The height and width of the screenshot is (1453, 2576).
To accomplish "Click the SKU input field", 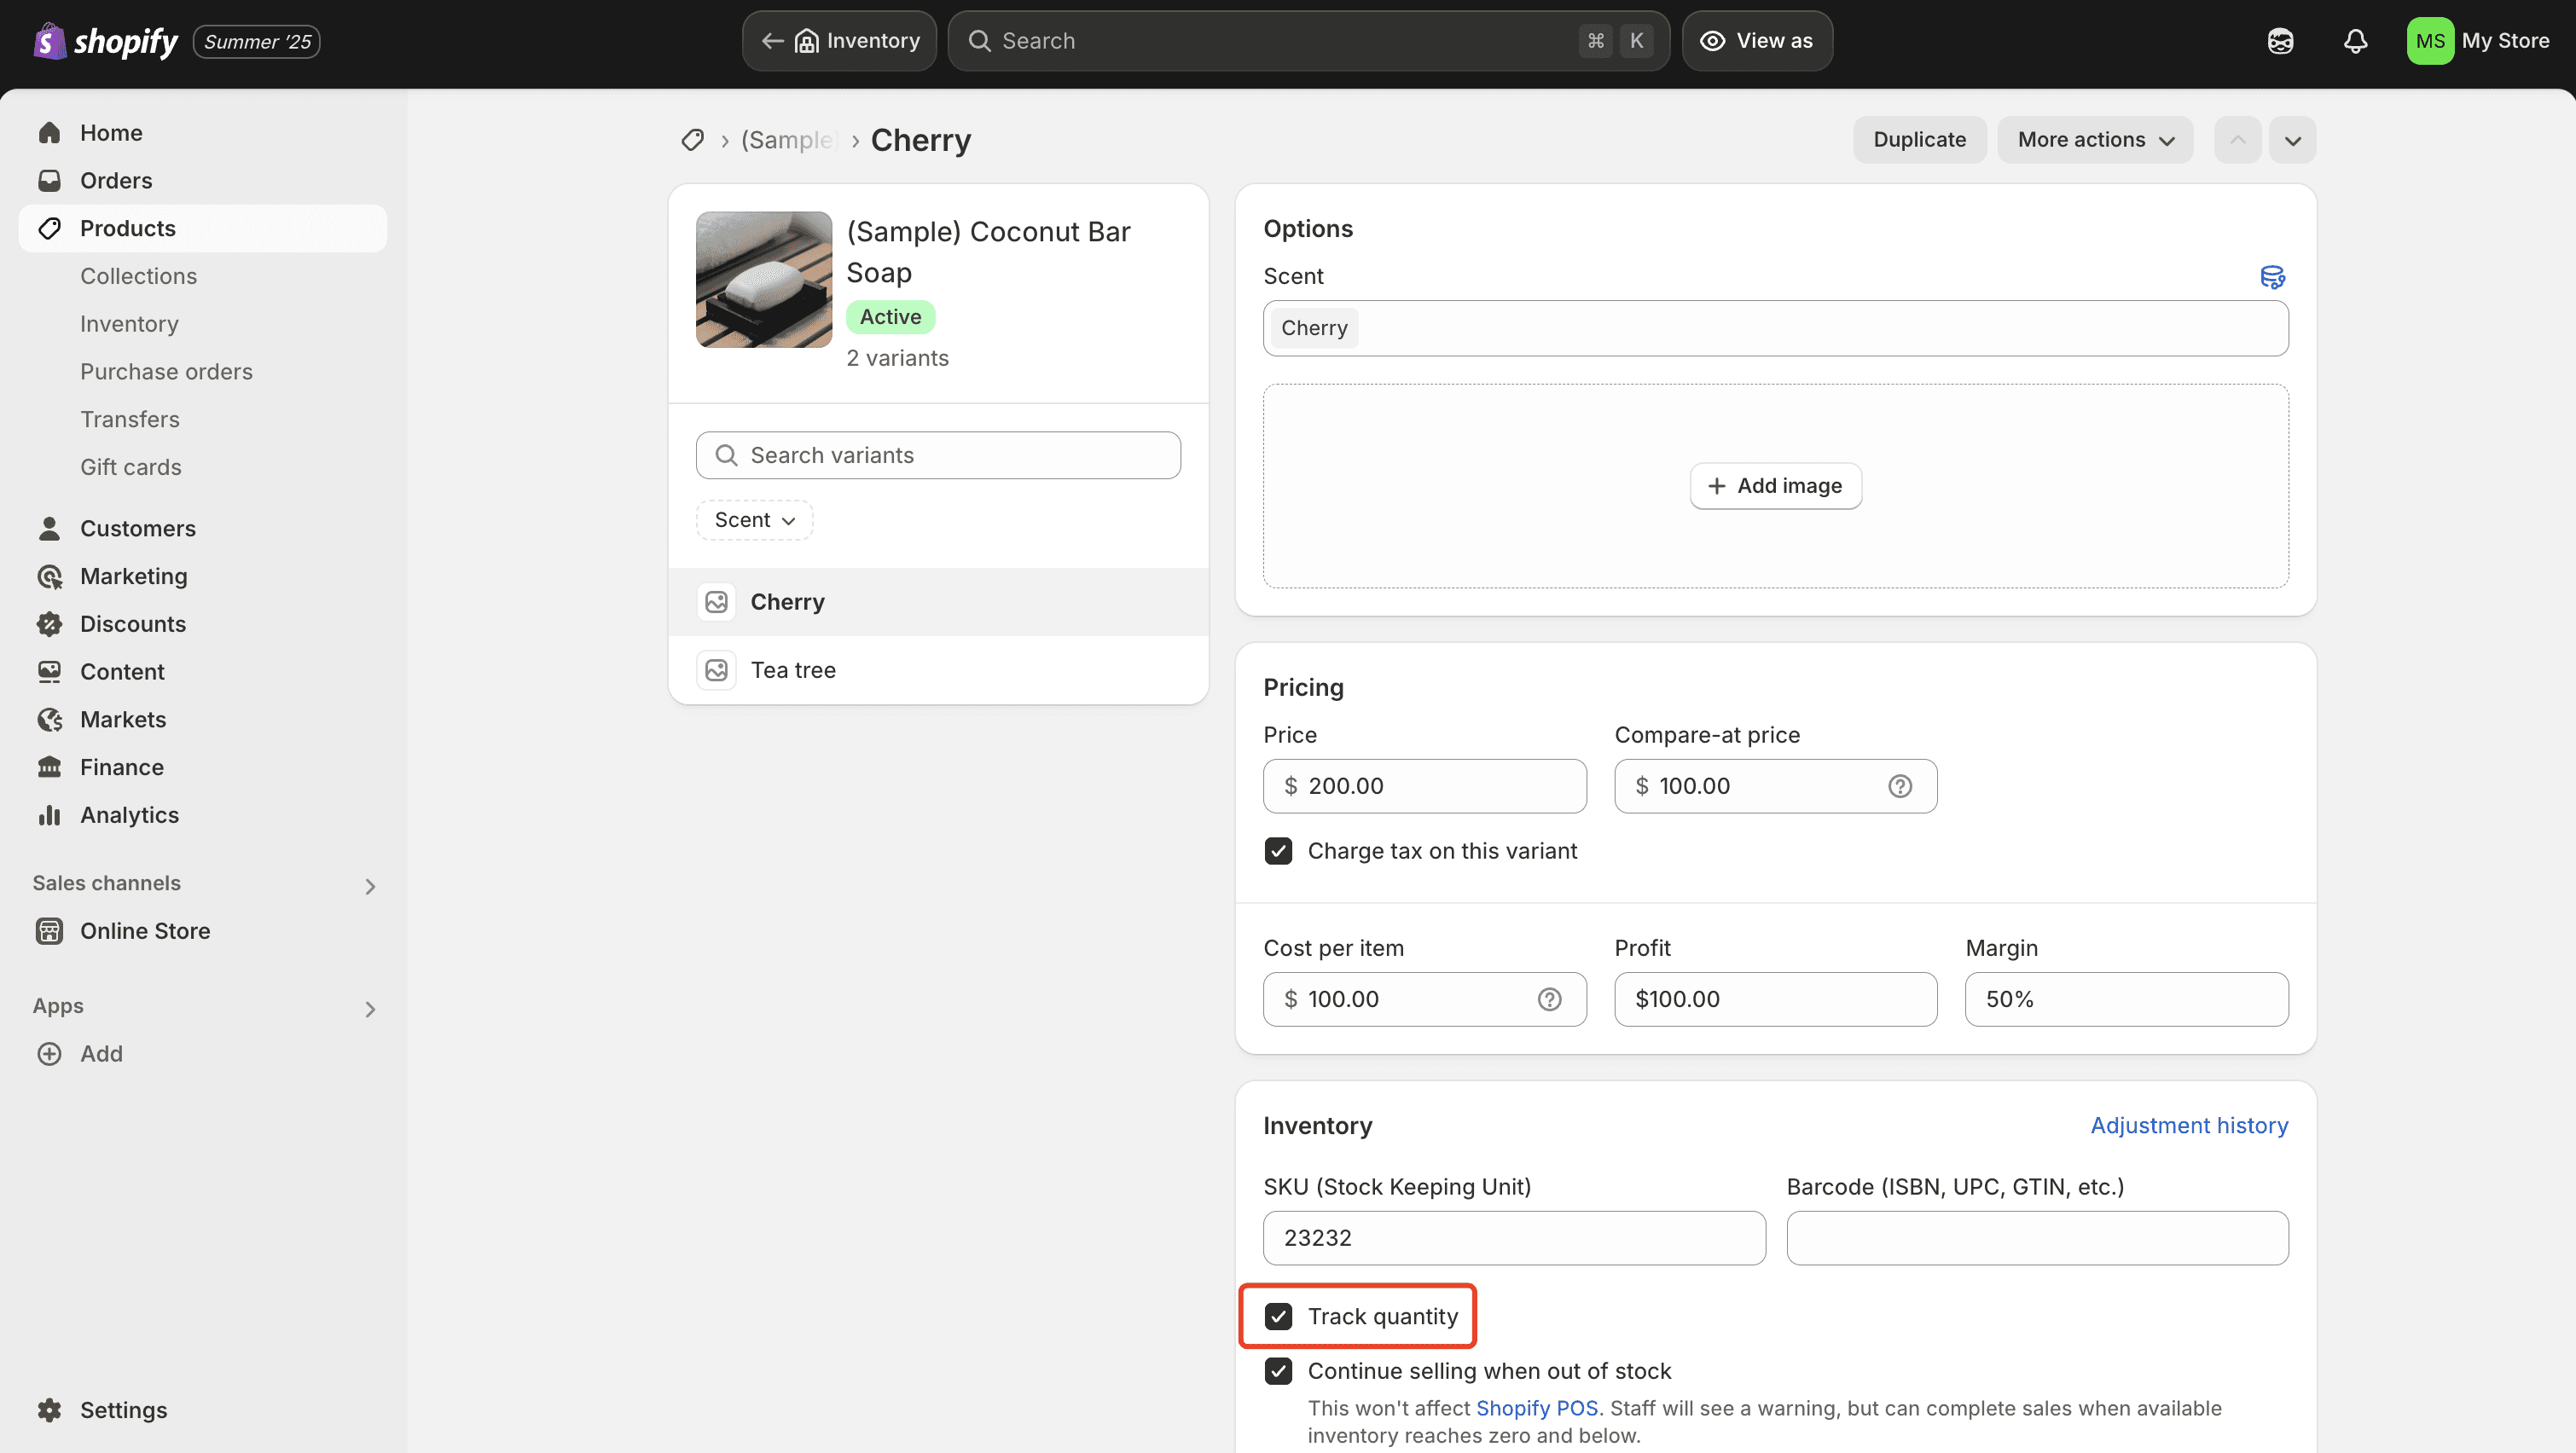I will [1514, 1238].
